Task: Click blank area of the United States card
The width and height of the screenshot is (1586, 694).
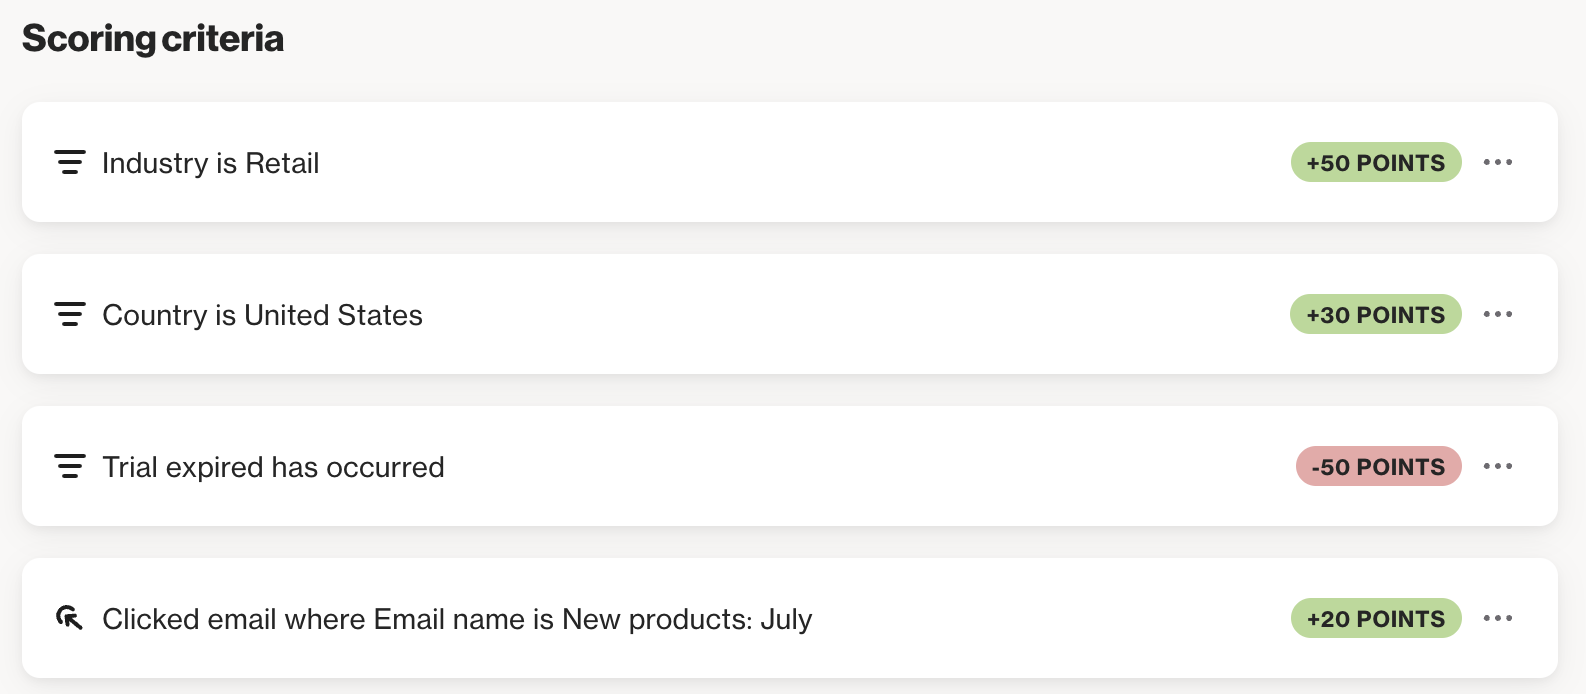Action: tap(850, 314)
